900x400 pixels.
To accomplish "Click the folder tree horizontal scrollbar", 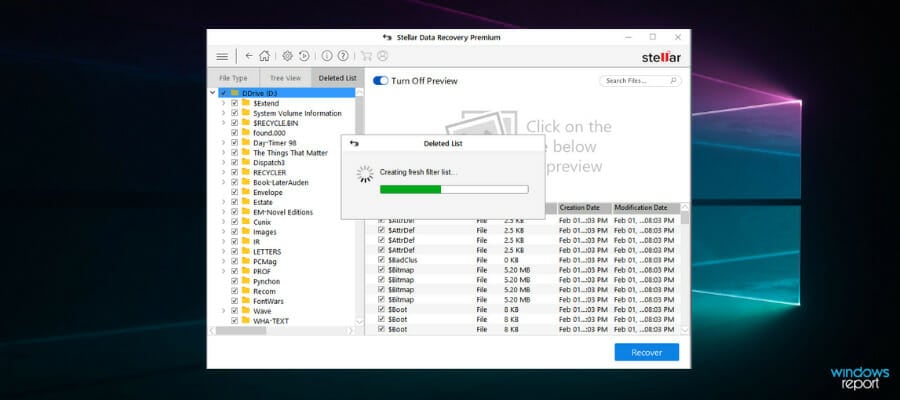I will click(282, 331).
